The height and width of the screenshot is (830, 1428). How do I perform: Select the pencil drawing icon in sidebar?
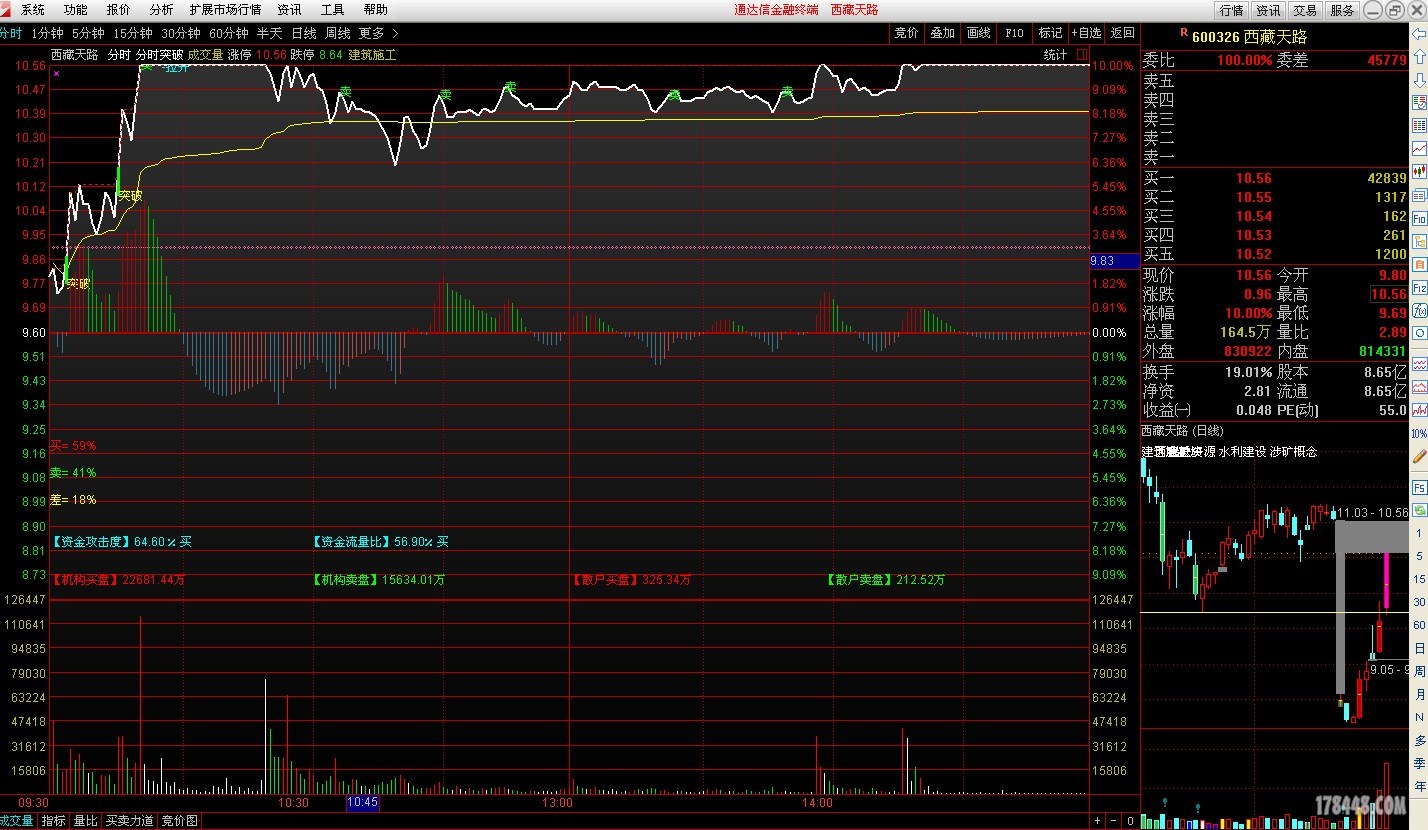tap(1419, 456)
